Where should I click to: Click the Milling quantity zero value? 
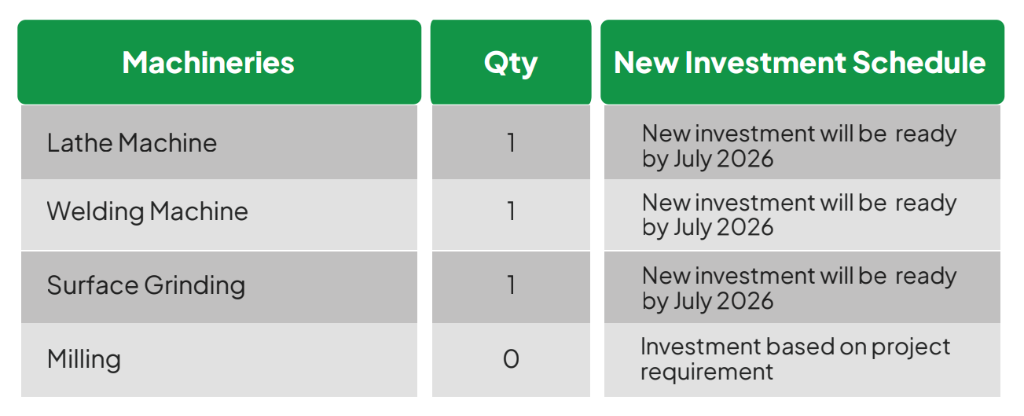click(x=511, y=360)
